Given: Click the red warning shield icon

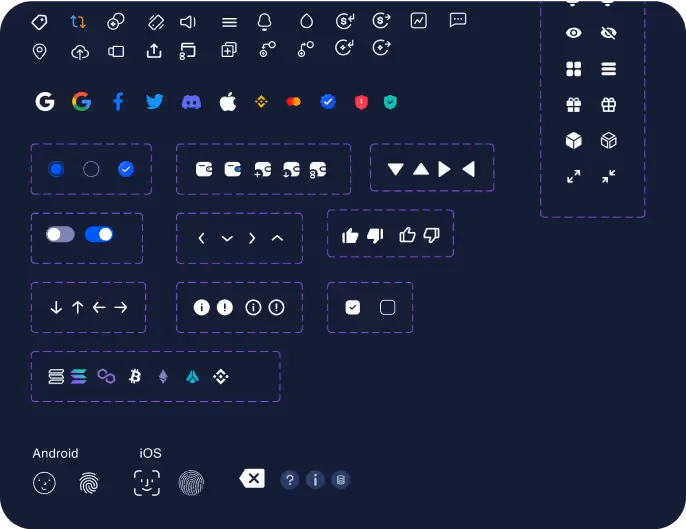Looking at the screenshot, I should pos(361,102).
